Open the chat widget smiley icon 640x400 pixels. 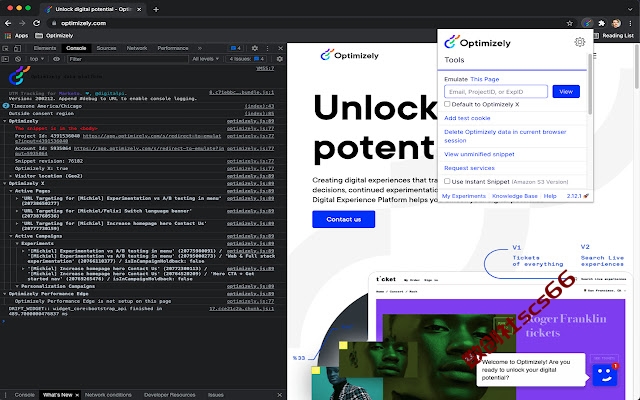point(604,374)
